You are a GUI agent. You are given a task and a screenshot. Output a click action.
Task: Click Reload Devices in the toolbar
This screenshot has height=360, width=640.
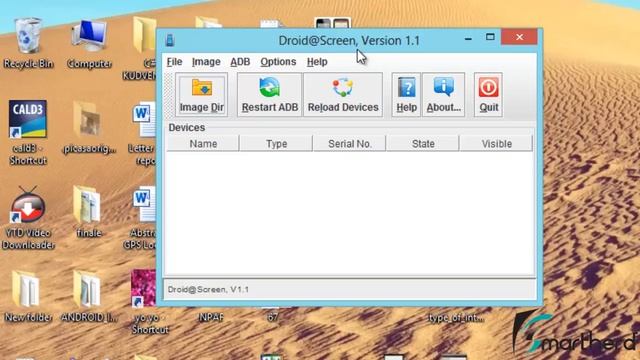(x=343, y=95)
